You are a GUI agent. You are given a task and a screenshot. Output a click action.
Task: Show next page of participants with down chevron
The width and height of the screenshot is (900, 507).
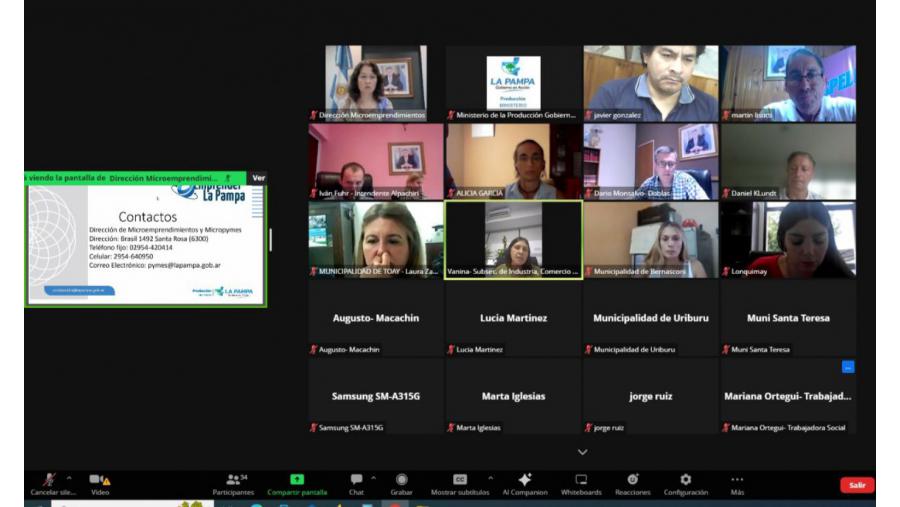click(582, 452)
